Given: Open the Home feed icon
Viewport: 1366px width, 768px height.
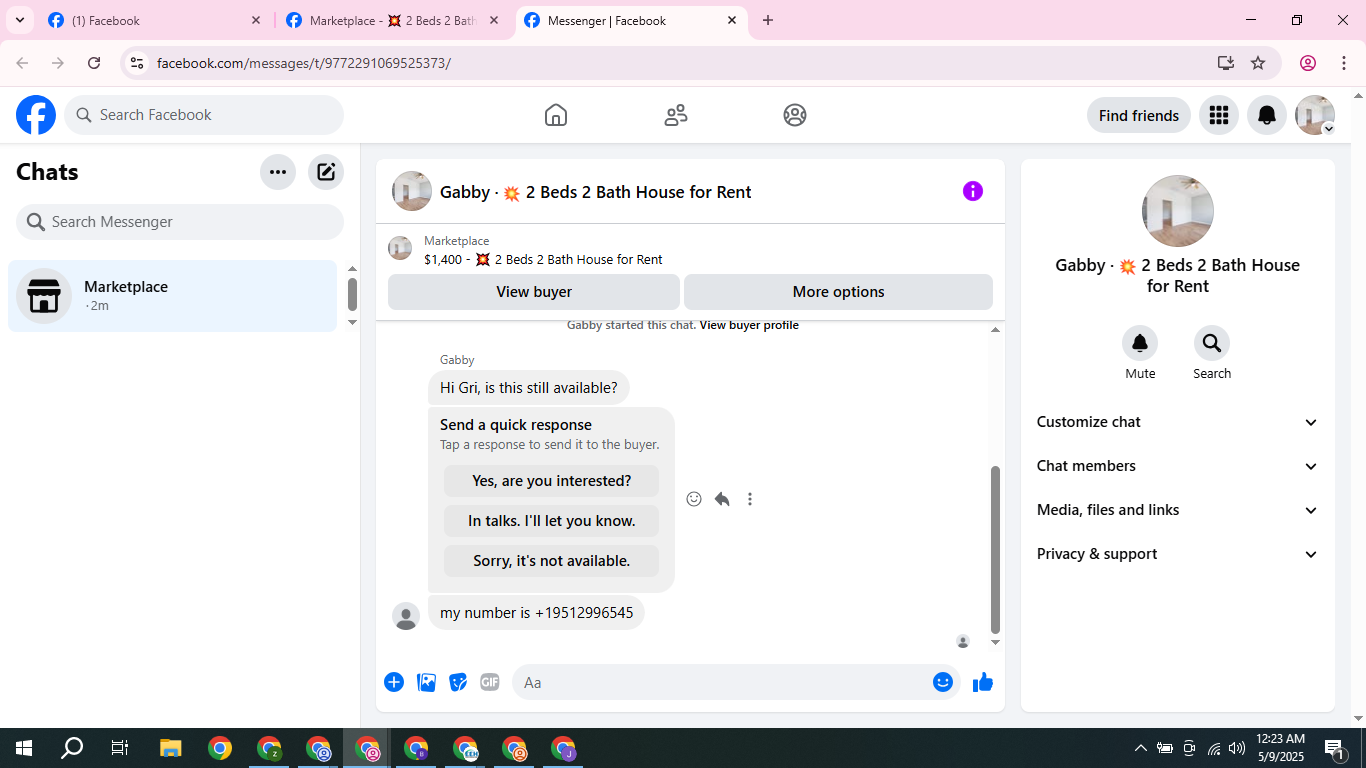Looking at the screenshot, I should (556, 115).
